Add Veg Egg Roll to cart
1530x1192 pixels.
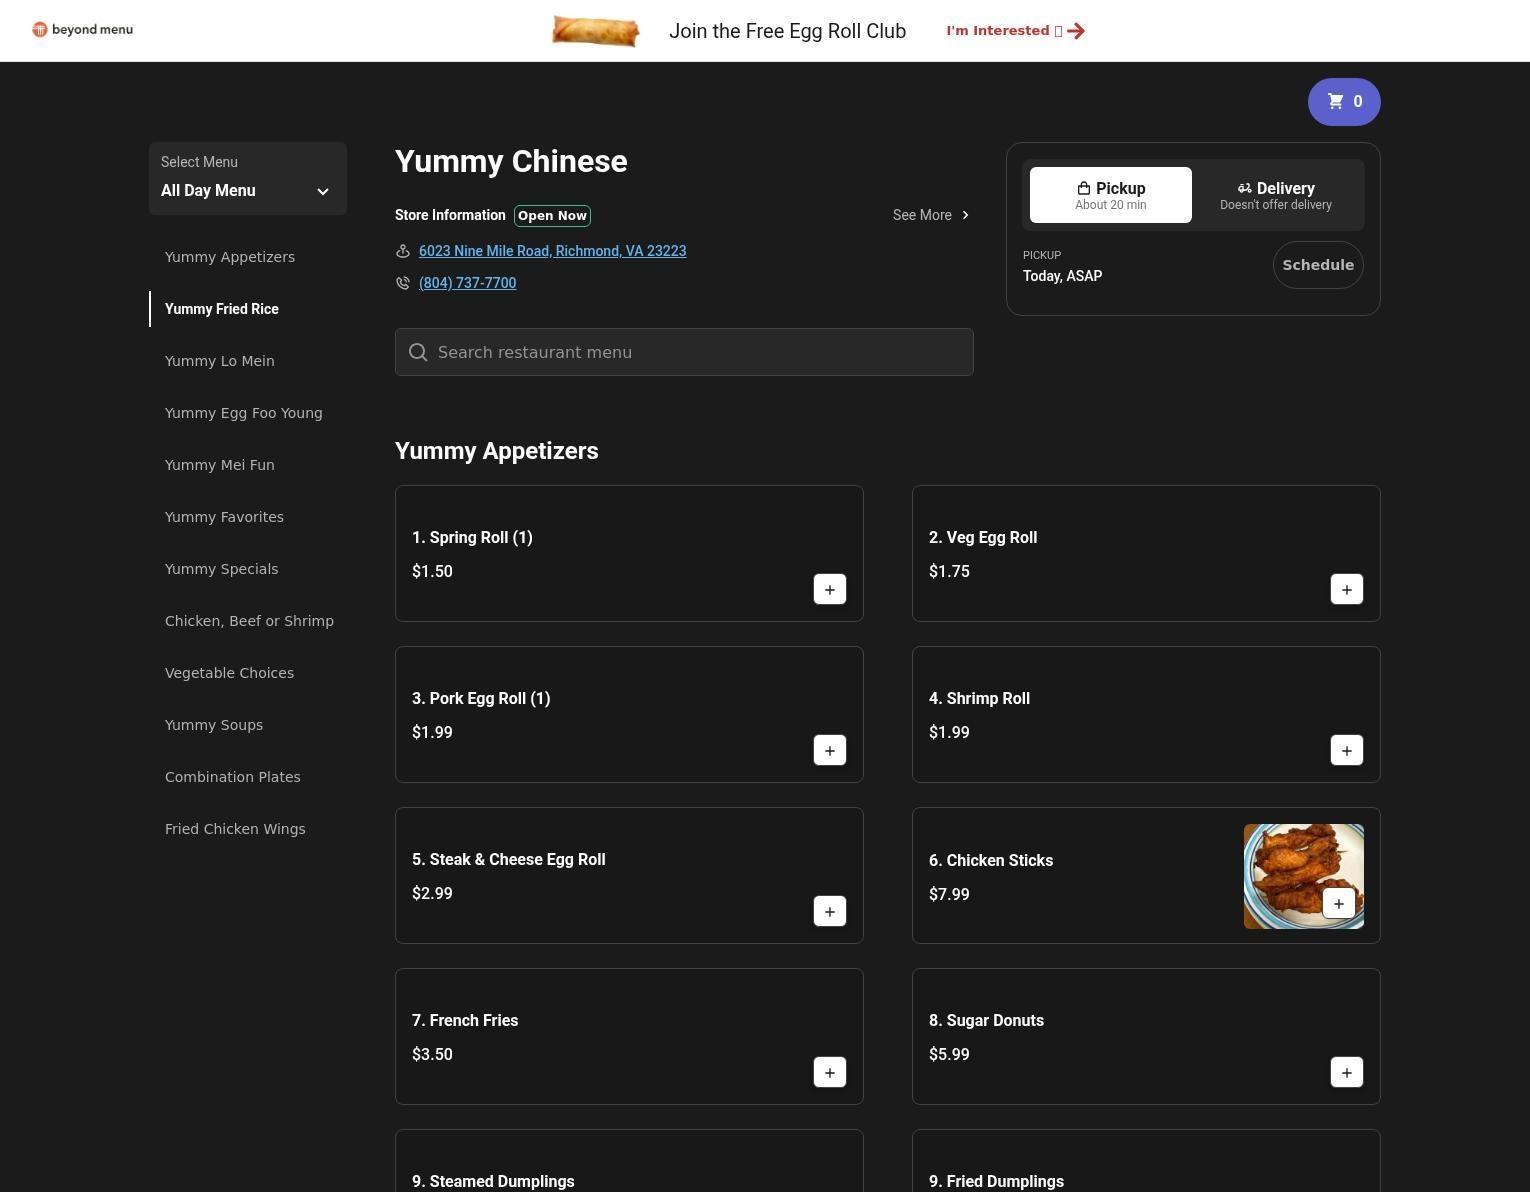(1347, 589)
